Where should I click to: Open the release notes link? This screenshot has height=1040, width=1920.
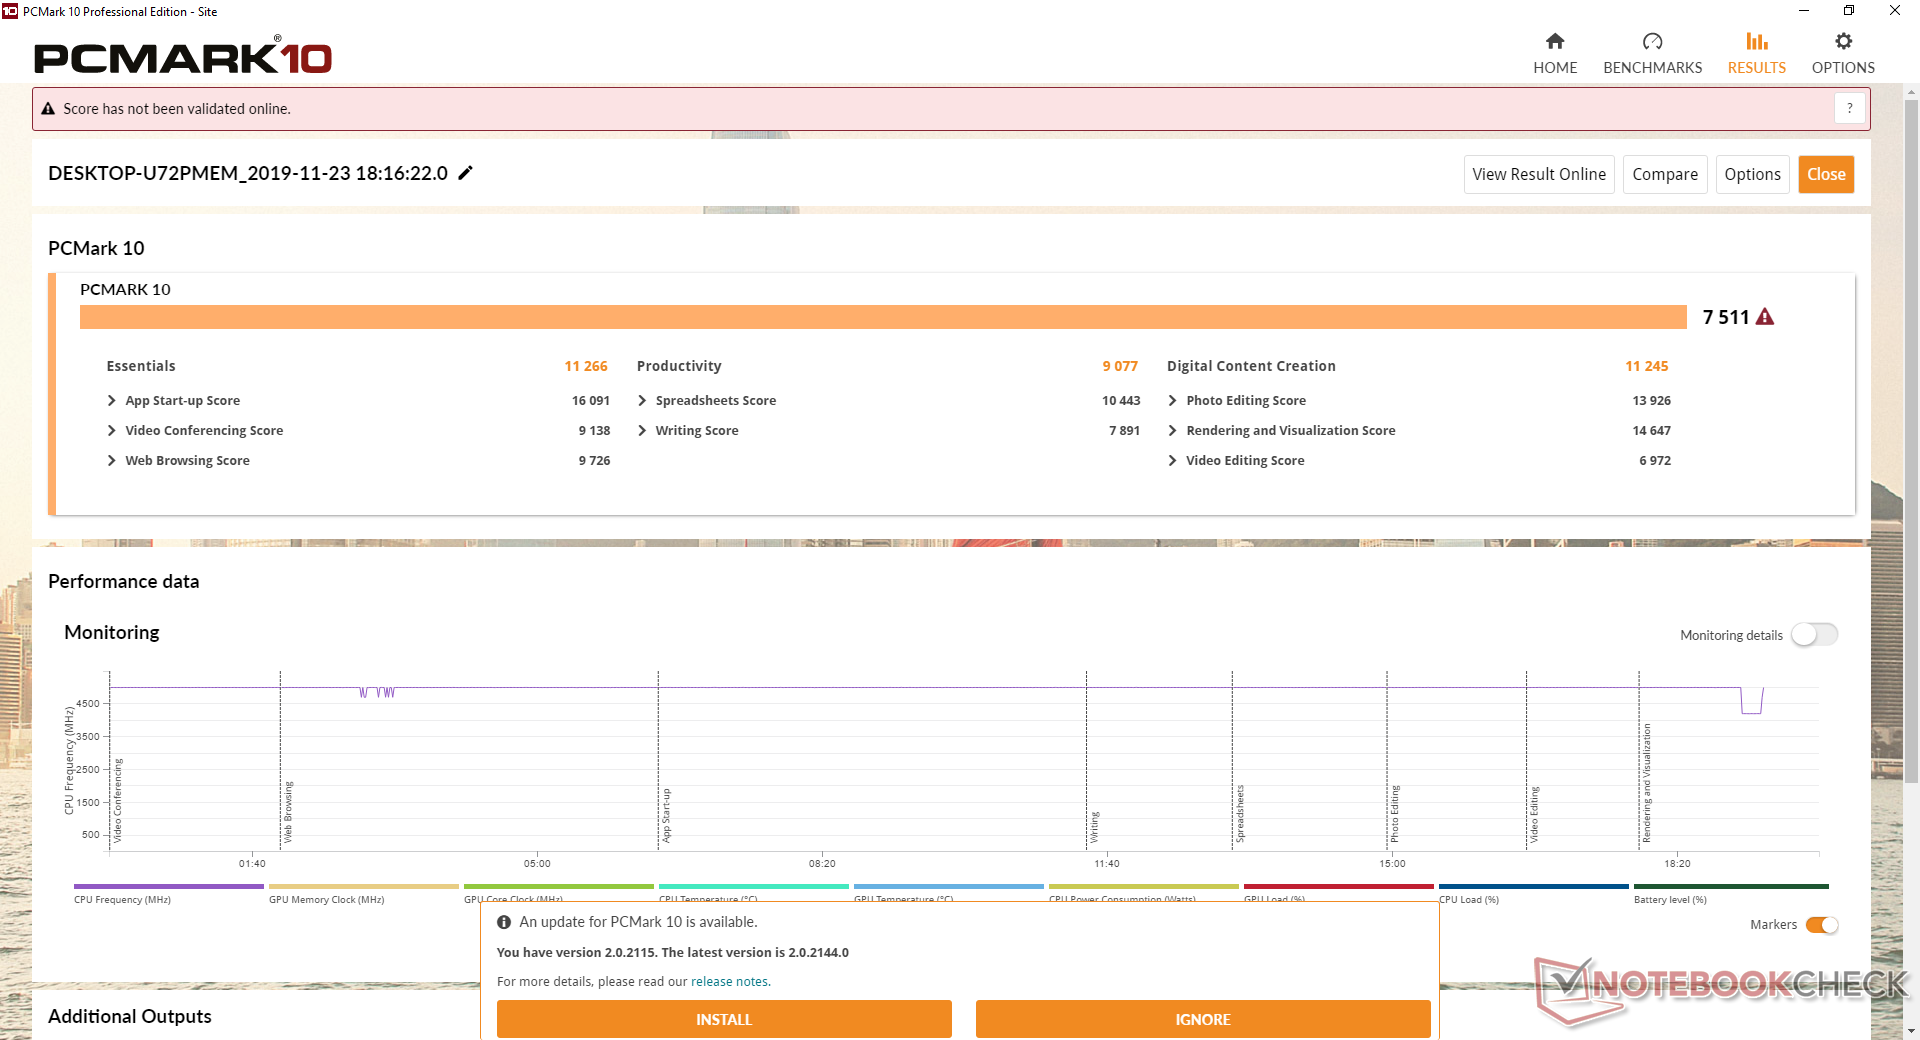729,982
